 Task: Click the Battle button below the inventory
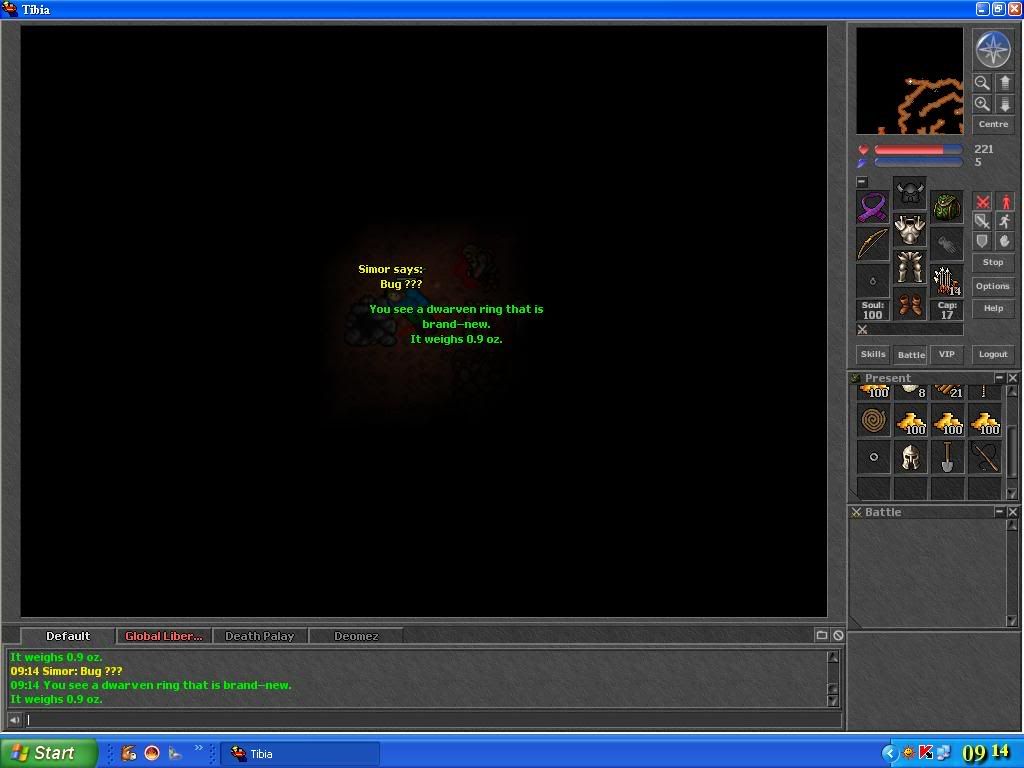click(x=910, y=354)
